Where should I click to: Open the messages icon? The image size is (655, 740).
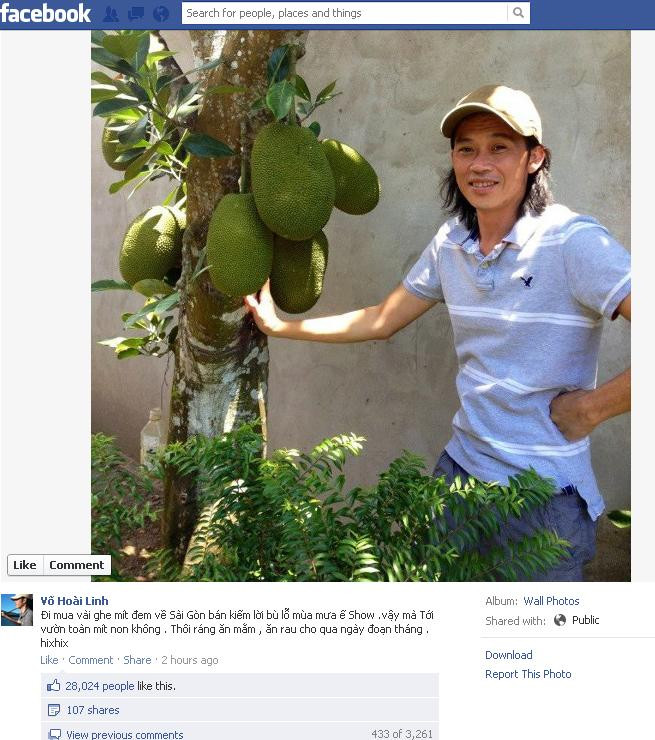(x=136, y=14)
